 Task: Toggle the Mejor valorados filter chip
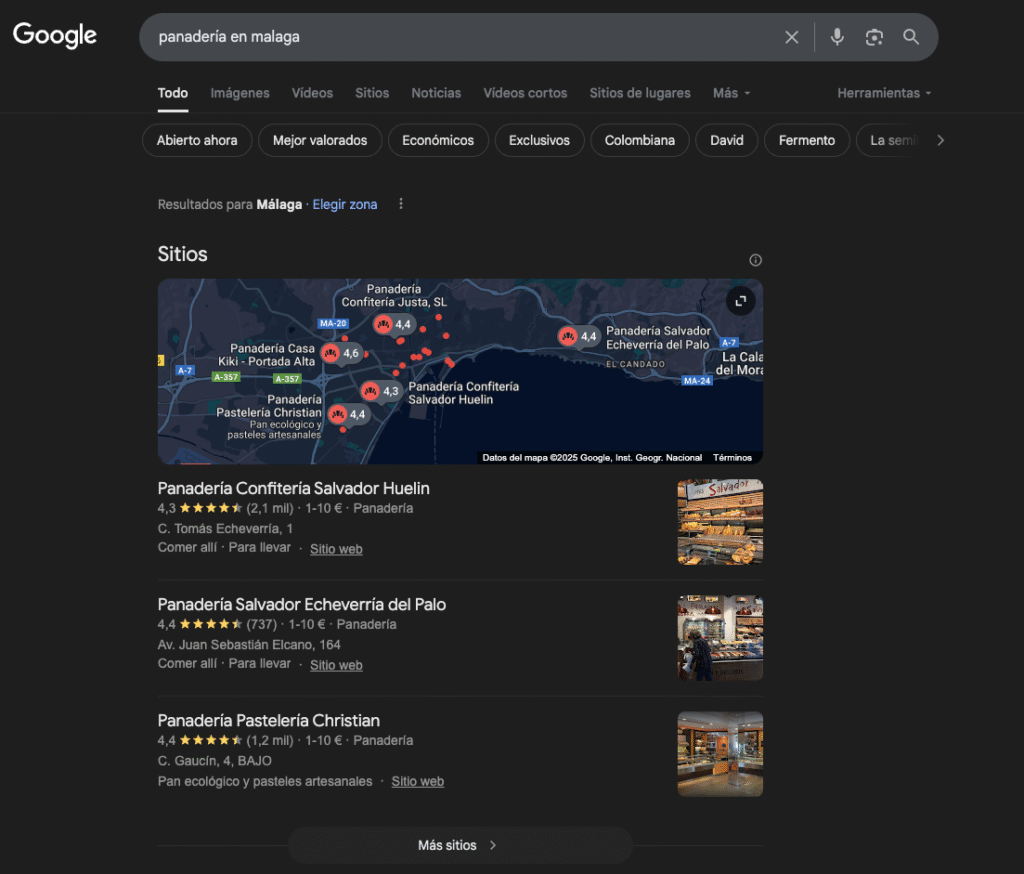(320, 140)
